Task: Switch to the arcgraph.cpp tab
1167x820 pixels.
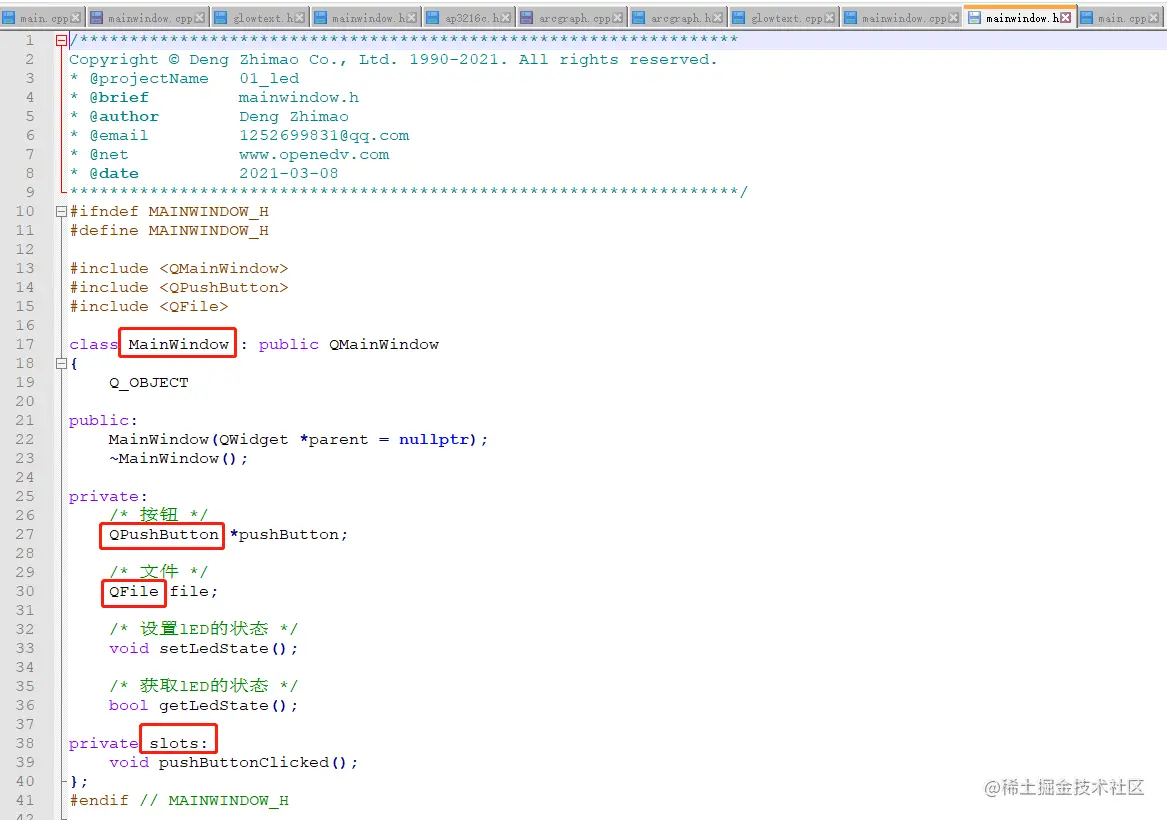Action: pos(572,18)
